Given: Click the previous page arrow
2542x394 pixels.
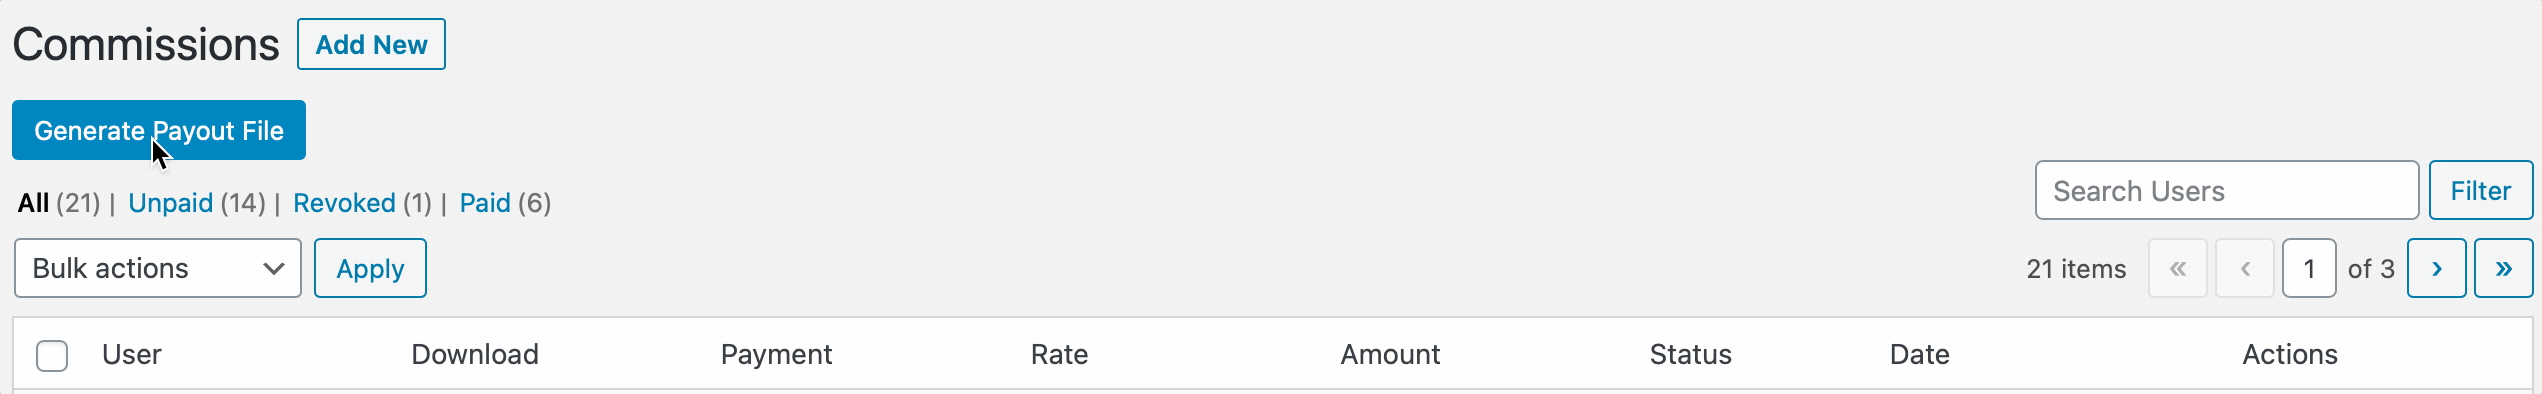Looking at the screenshot, I should tap(2245, 268).
